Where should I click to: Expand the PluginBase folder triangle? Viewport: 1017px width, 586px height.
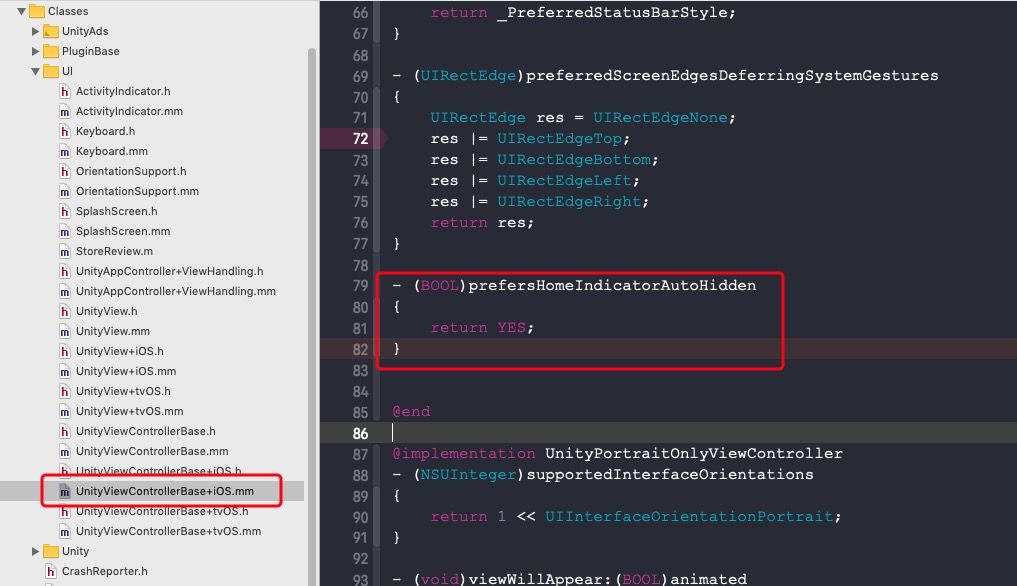click(36, 51)
